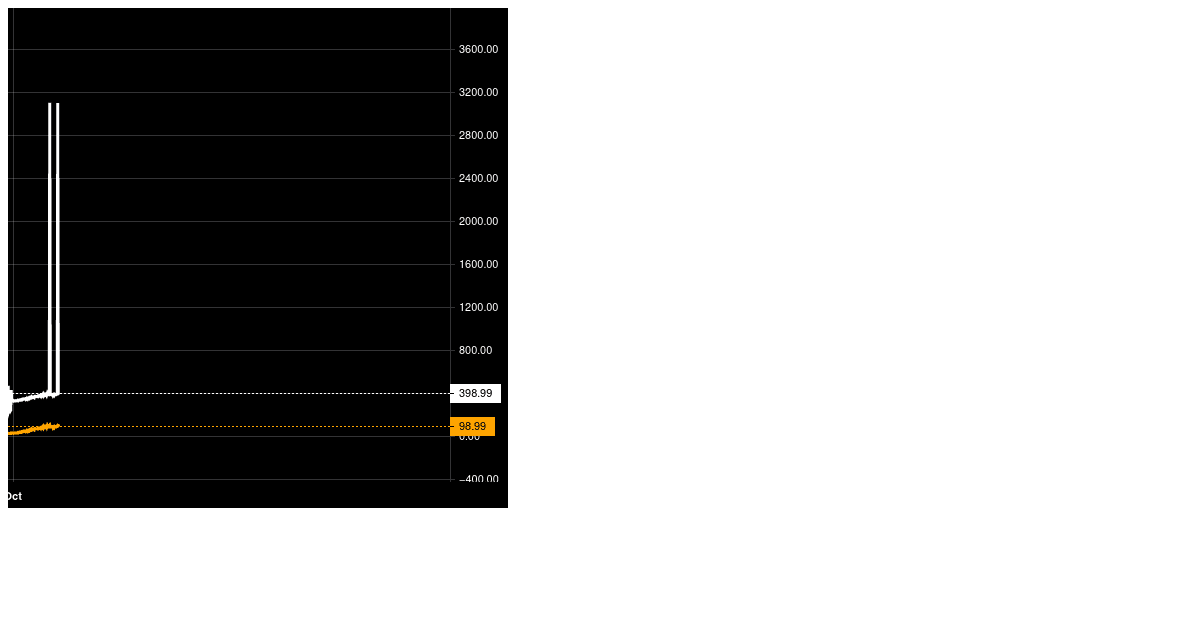Click the orange dotted price line
Screen dimensions: 1200x630
point(250,426)
